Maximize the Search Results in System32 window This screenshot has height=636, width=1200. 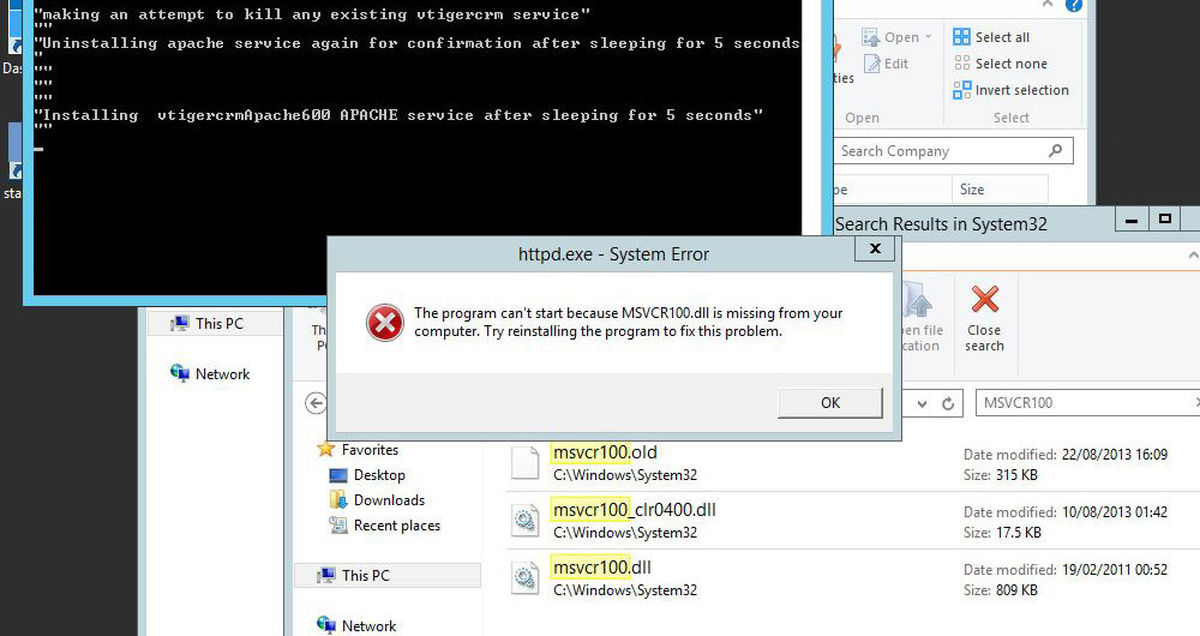pos(1165,219)
